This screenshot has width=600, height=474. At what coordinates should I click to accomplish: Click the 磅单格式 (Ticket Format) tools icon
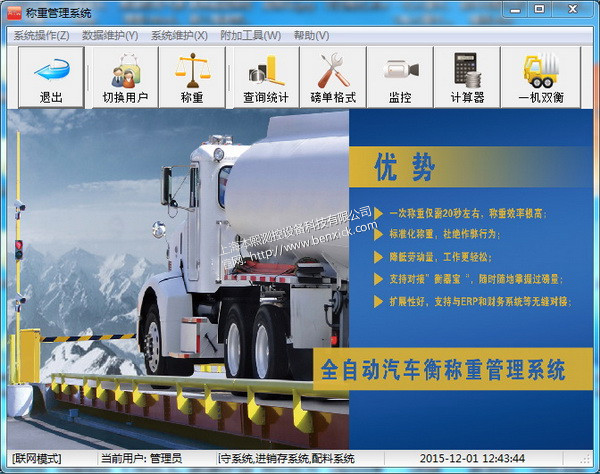tap(334, 77)
